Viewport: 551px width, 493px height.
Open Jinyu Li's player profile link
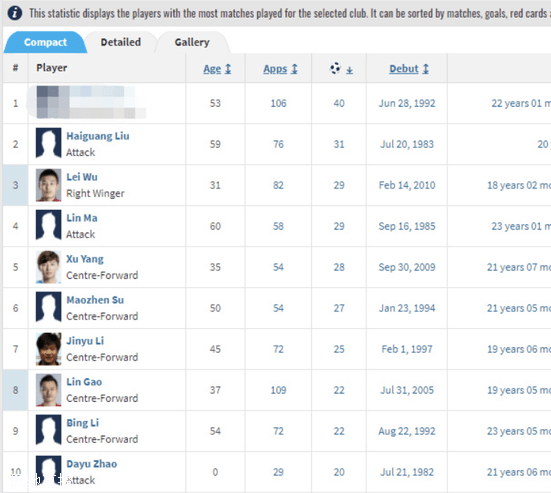(85, 341)
